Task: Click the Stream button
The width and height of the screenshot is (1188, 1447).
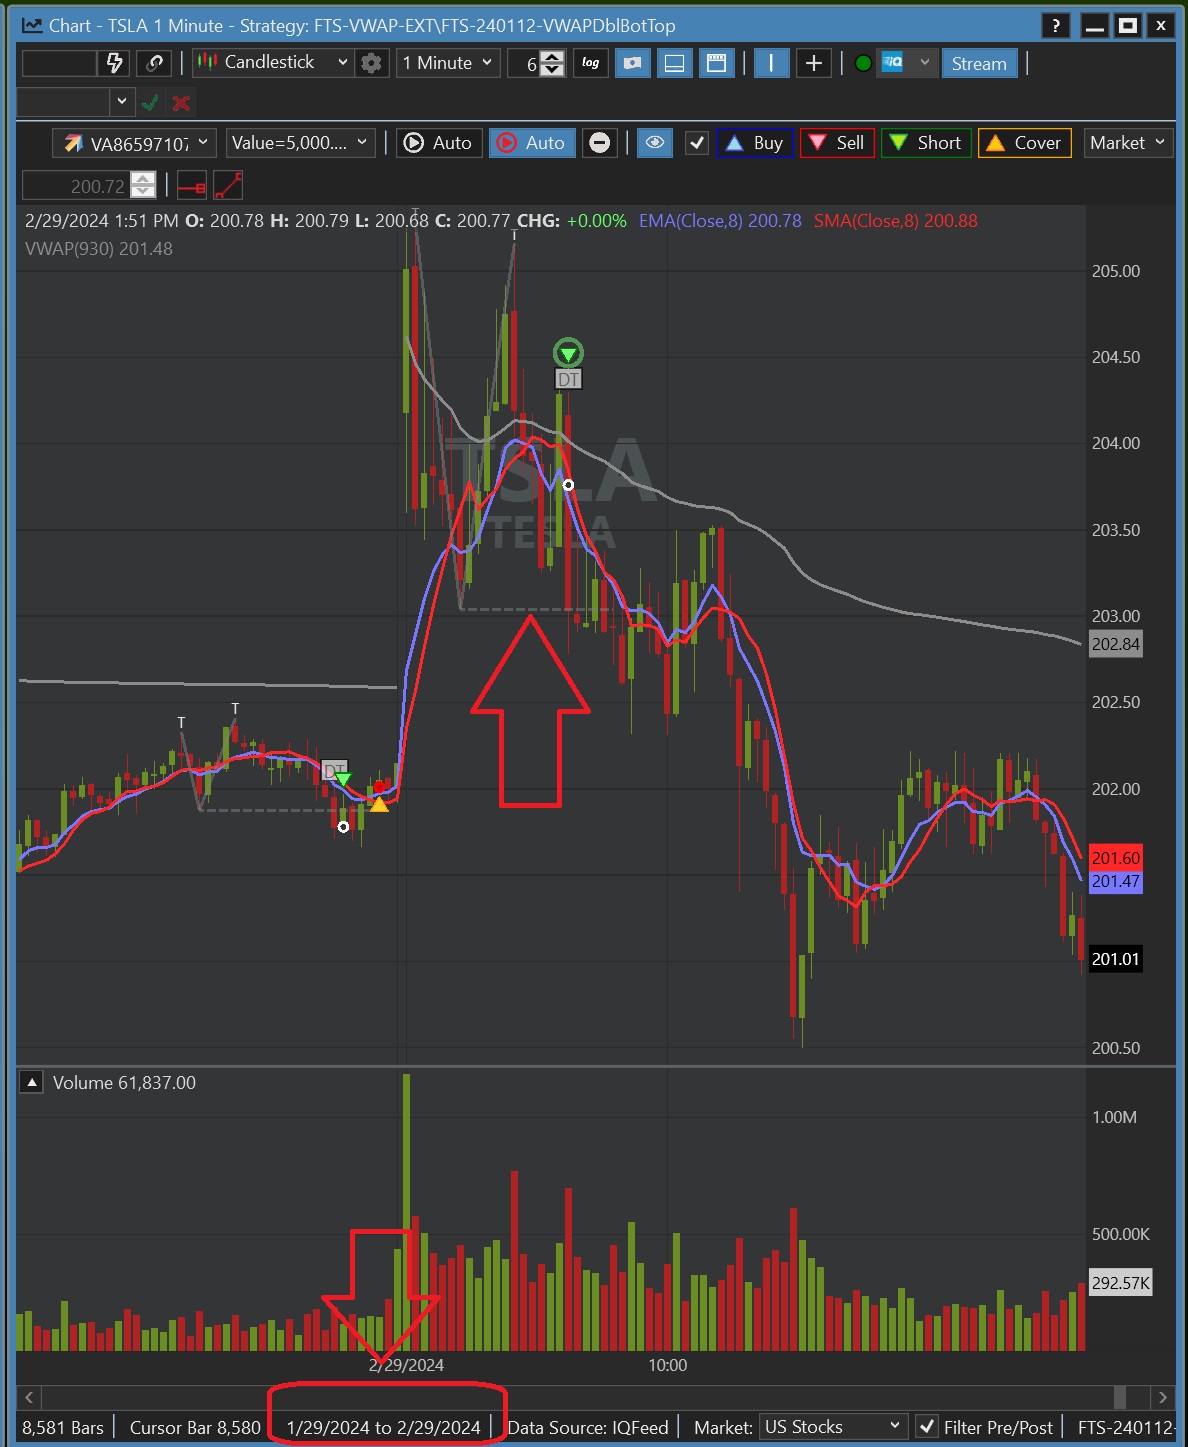Action: pyautogui.click(x=978, y=63)
